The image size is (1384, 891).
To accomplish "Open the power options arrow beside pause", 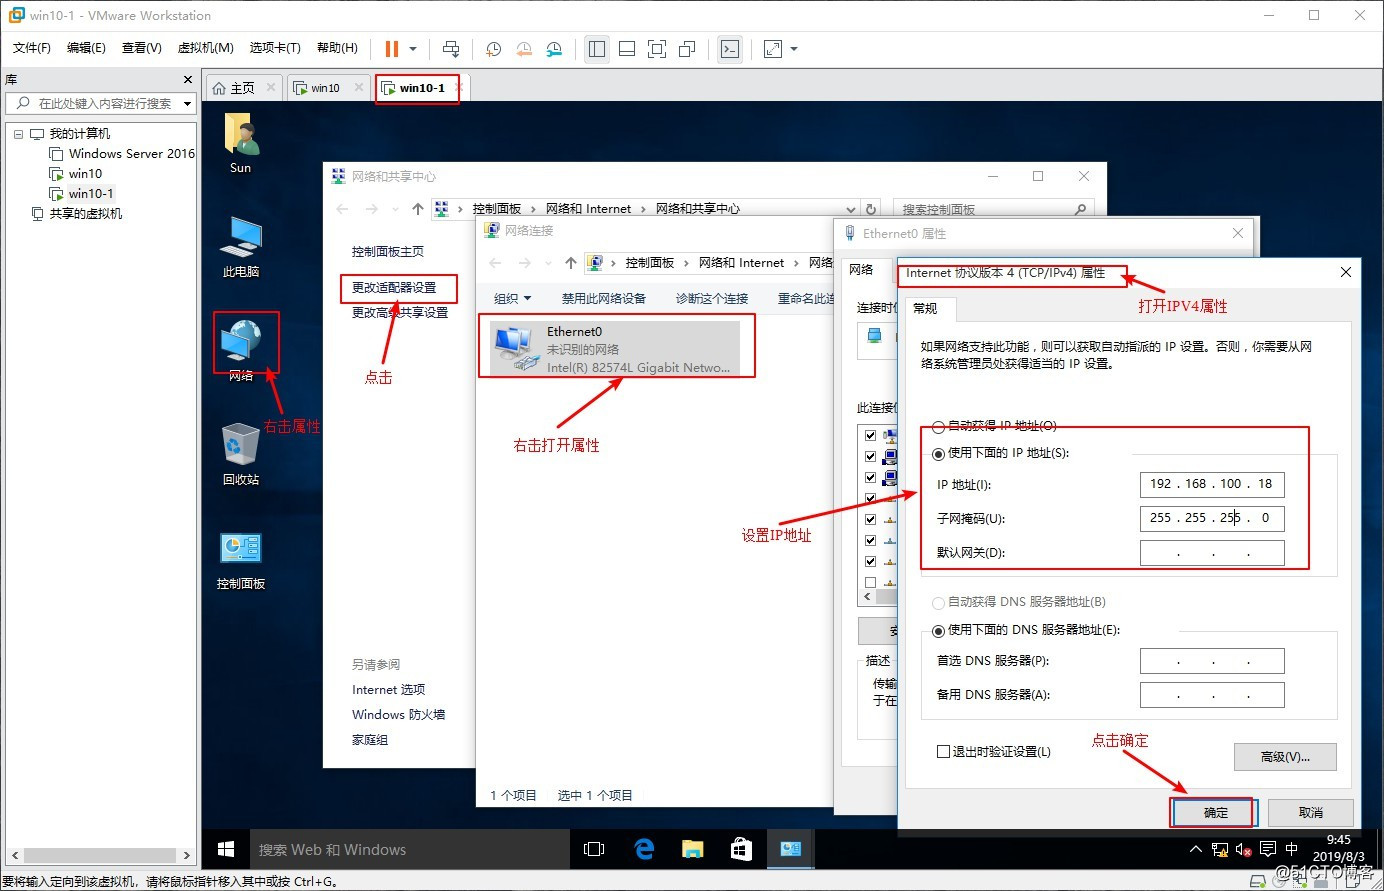I will point(413,48).
